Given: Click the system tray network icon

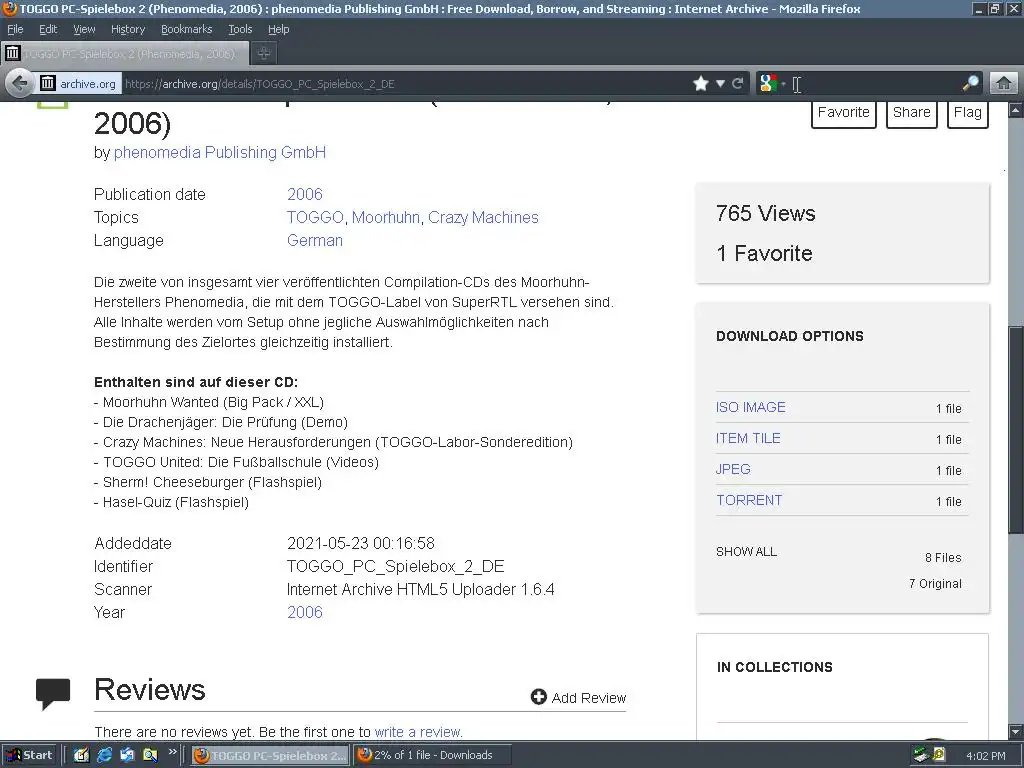Looking at the screenshot, I should [x=921, y=755].
